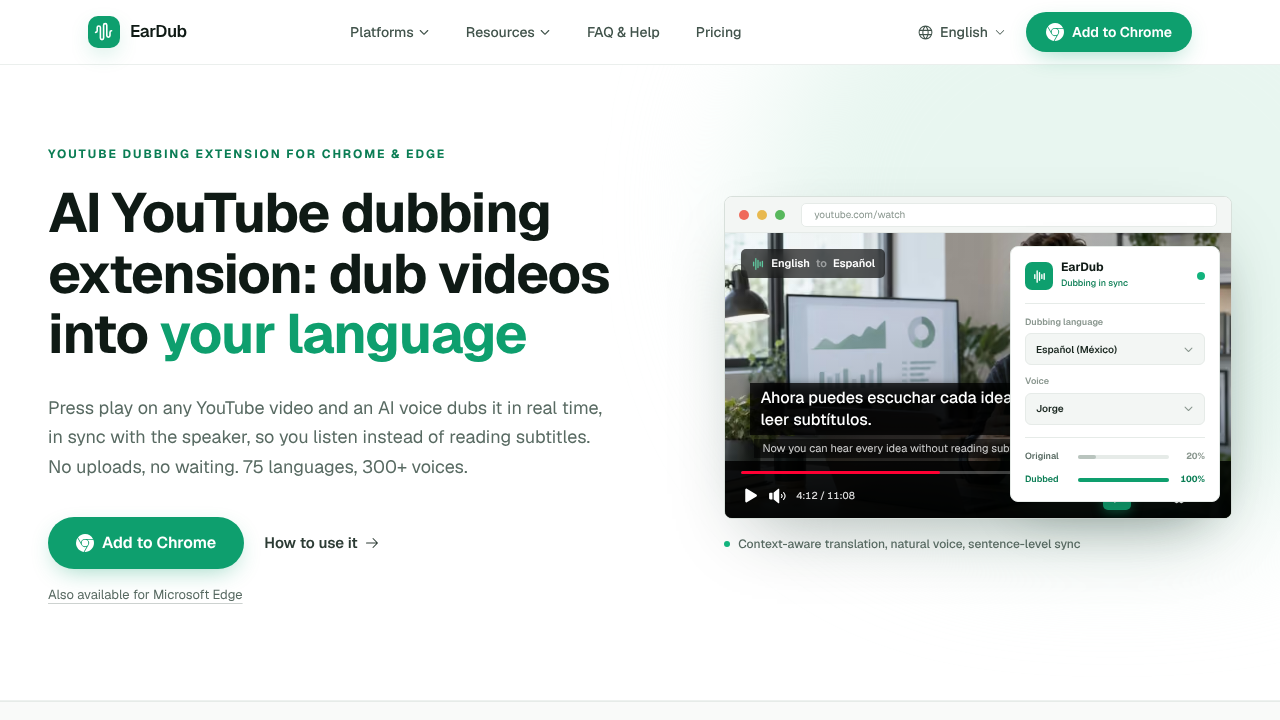Open the Español (México) dubbing language dropdown
Screen dimensions: 1280x720
(x=1115, y=349)
